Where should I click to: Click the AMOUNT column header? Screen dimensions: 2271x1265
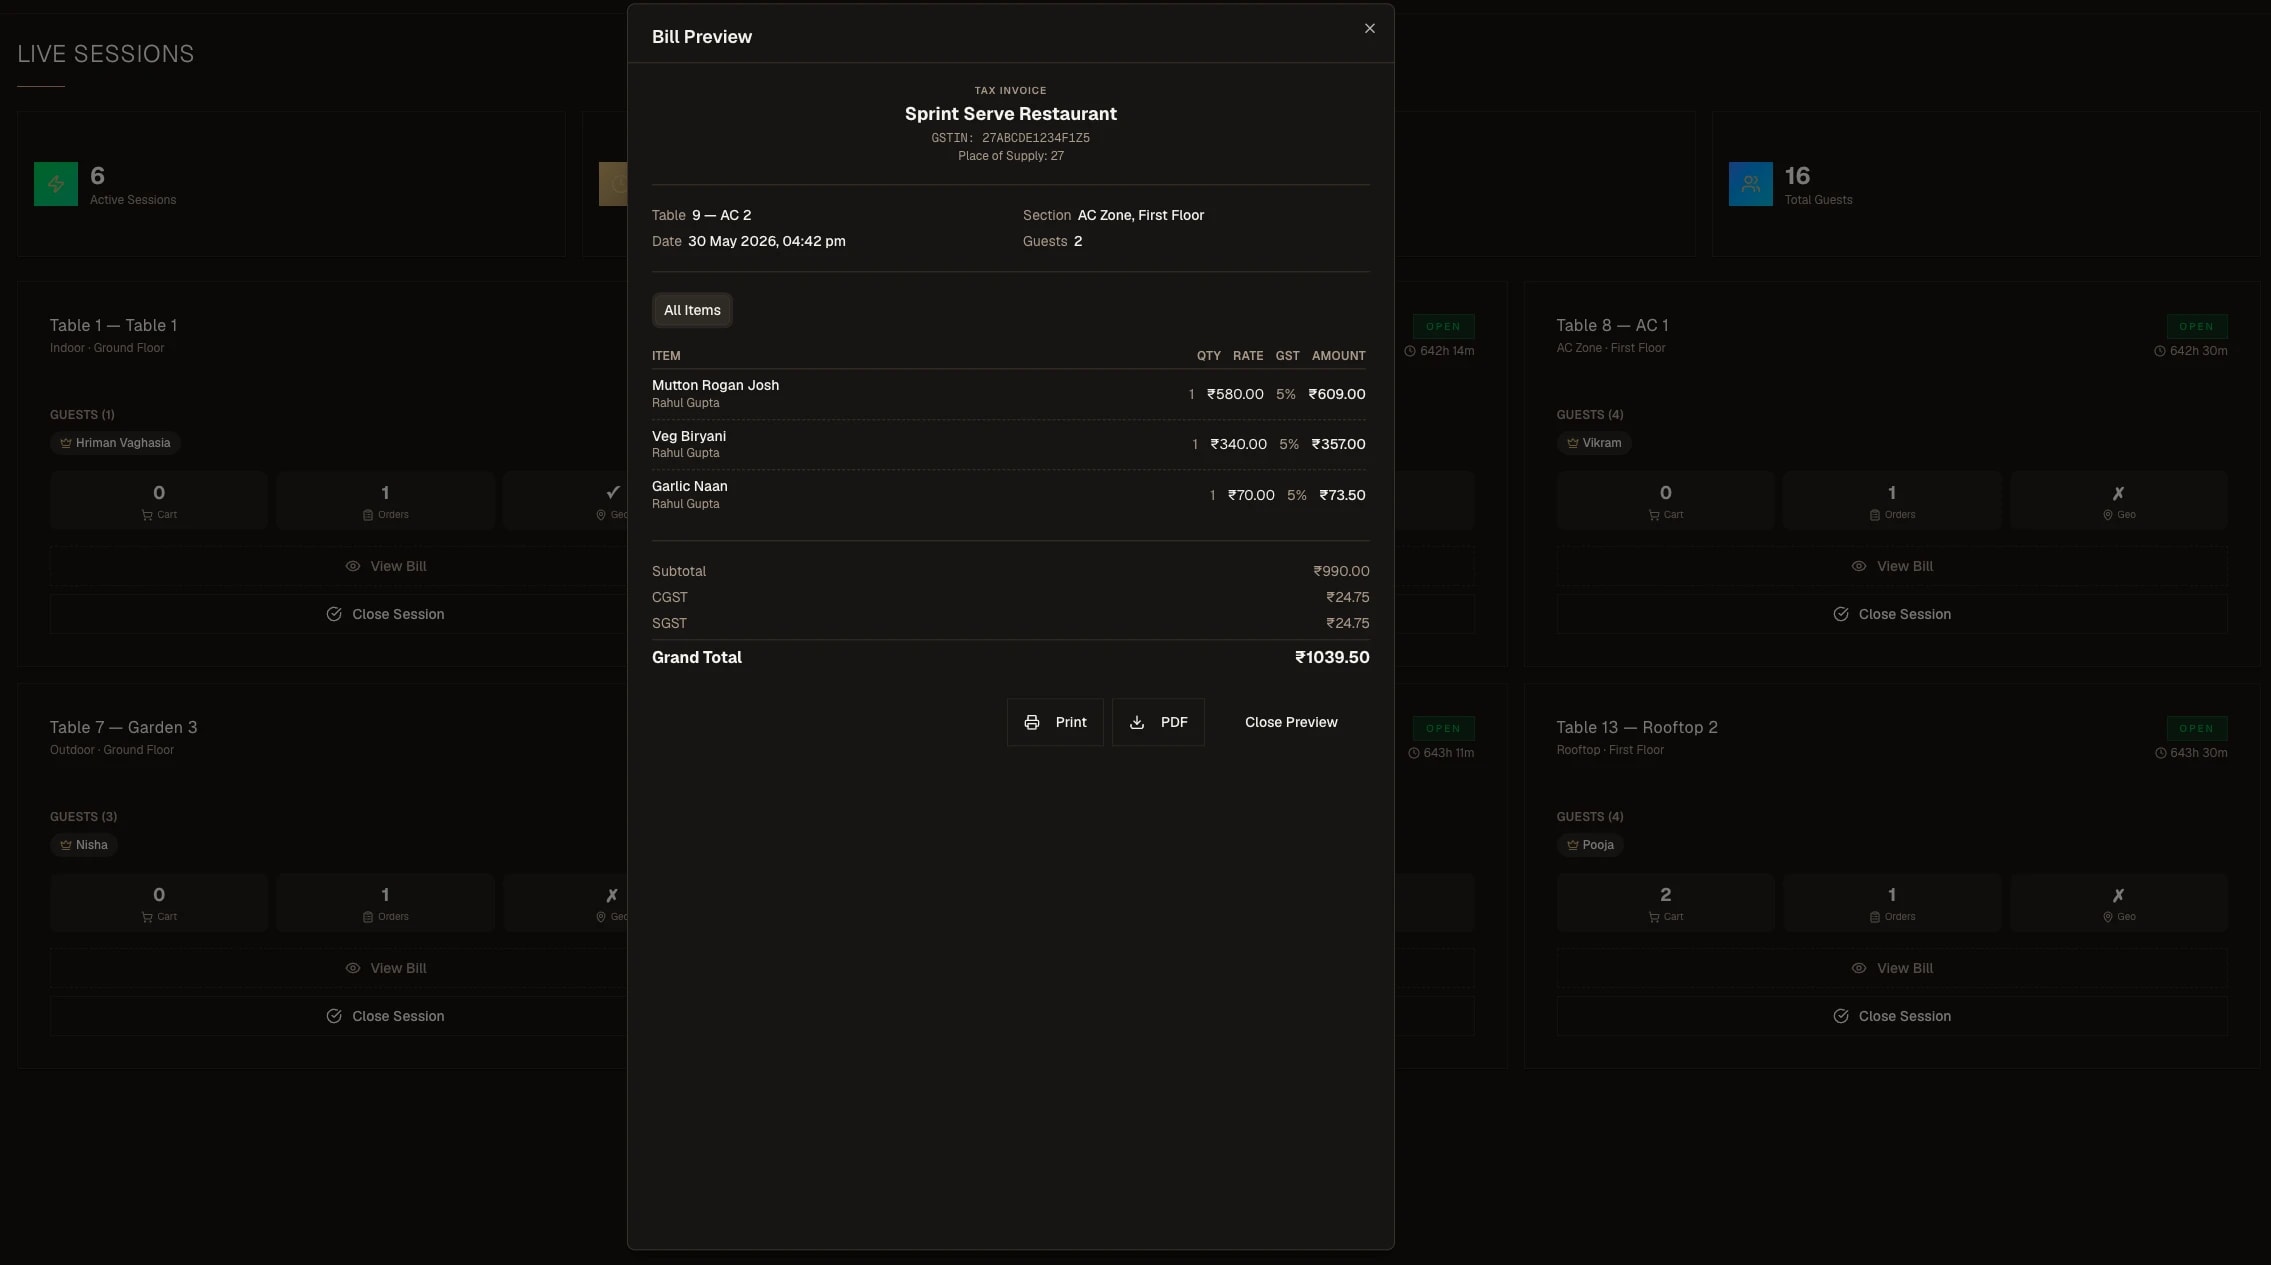(1338, 356)
